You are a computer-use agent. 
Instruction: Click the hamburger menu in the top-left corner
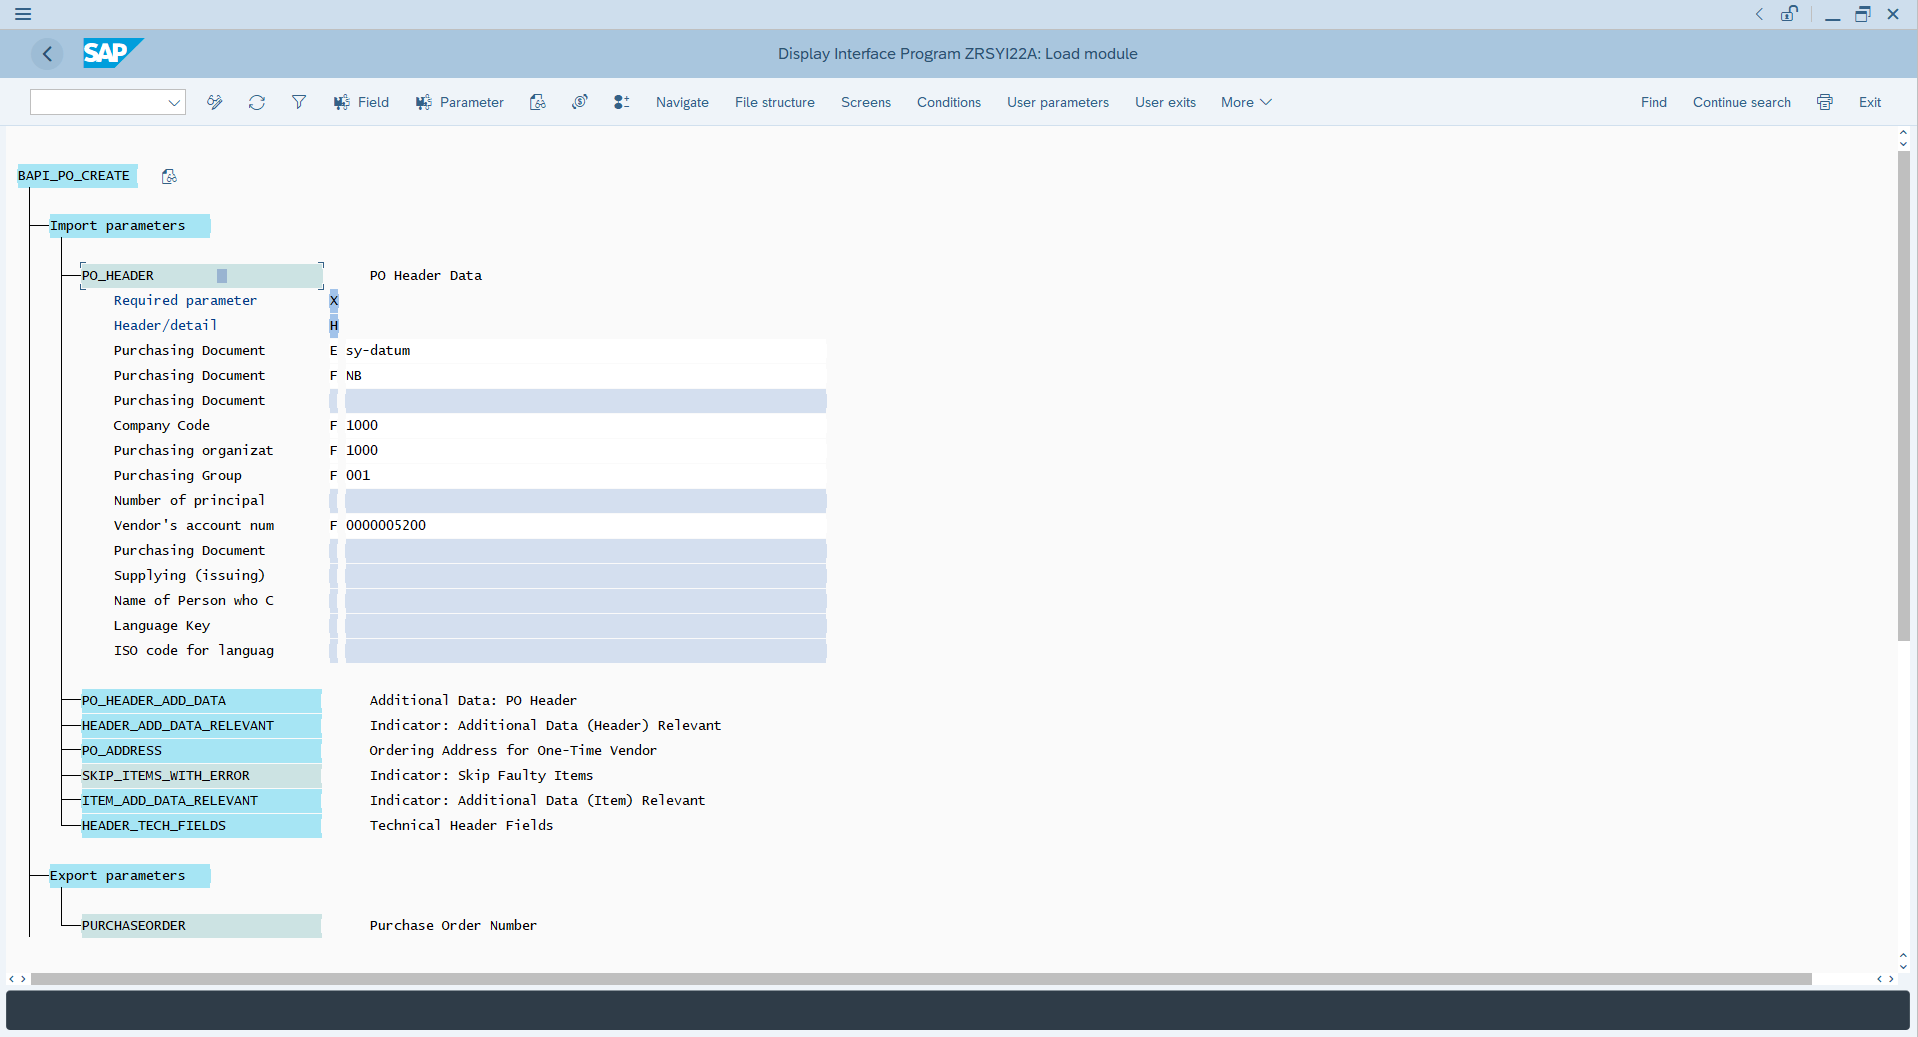coord(22,14)
